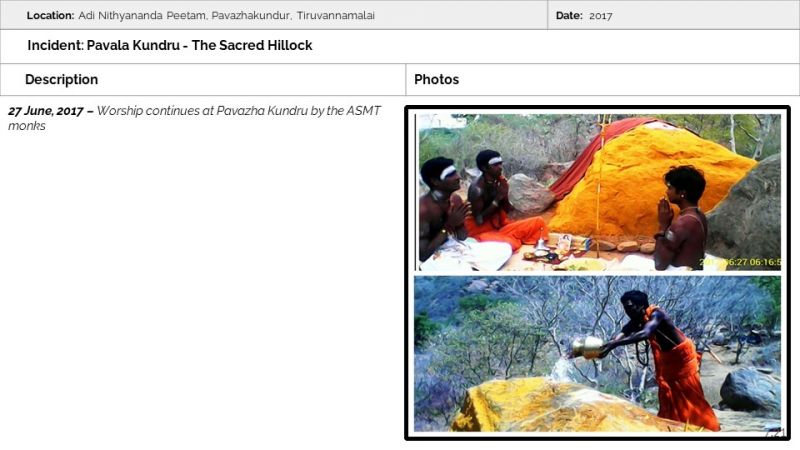The image size is (800, 450).
Task: Select the 27 June, 2017 date text
Action: pos(45,111)
